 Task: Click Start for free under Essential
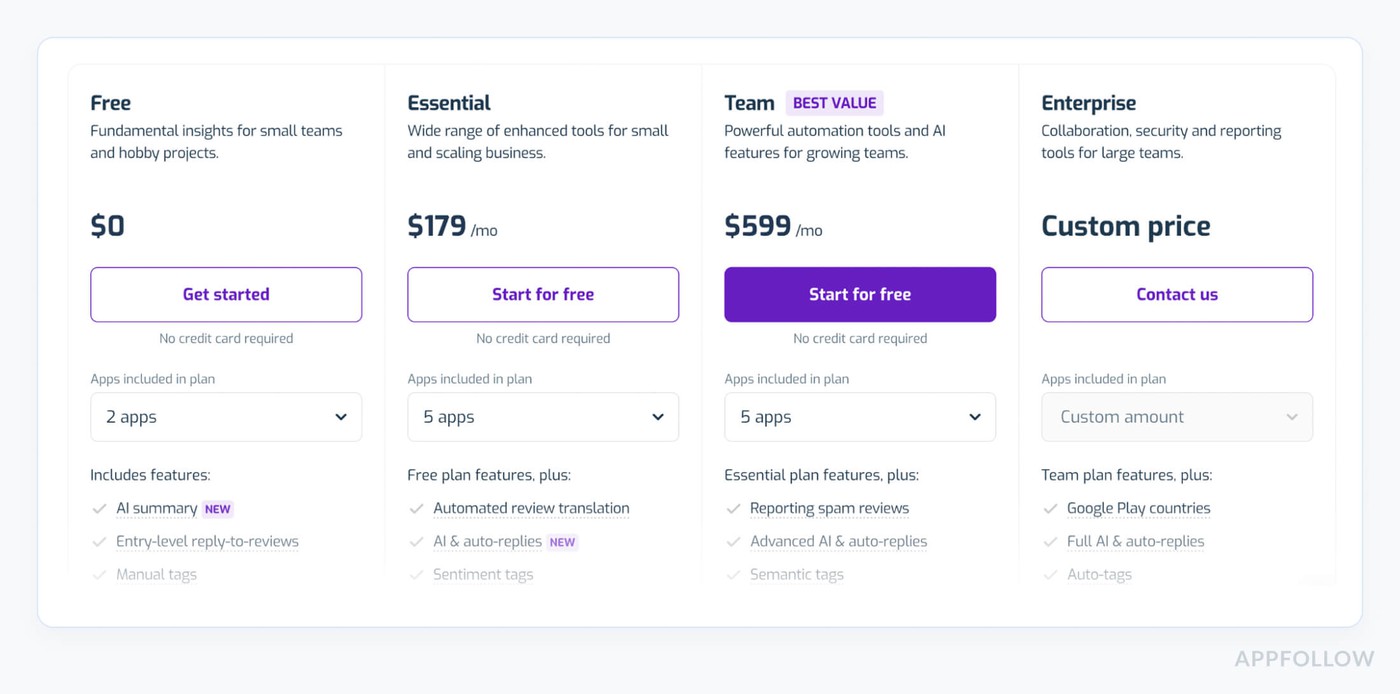543,294
